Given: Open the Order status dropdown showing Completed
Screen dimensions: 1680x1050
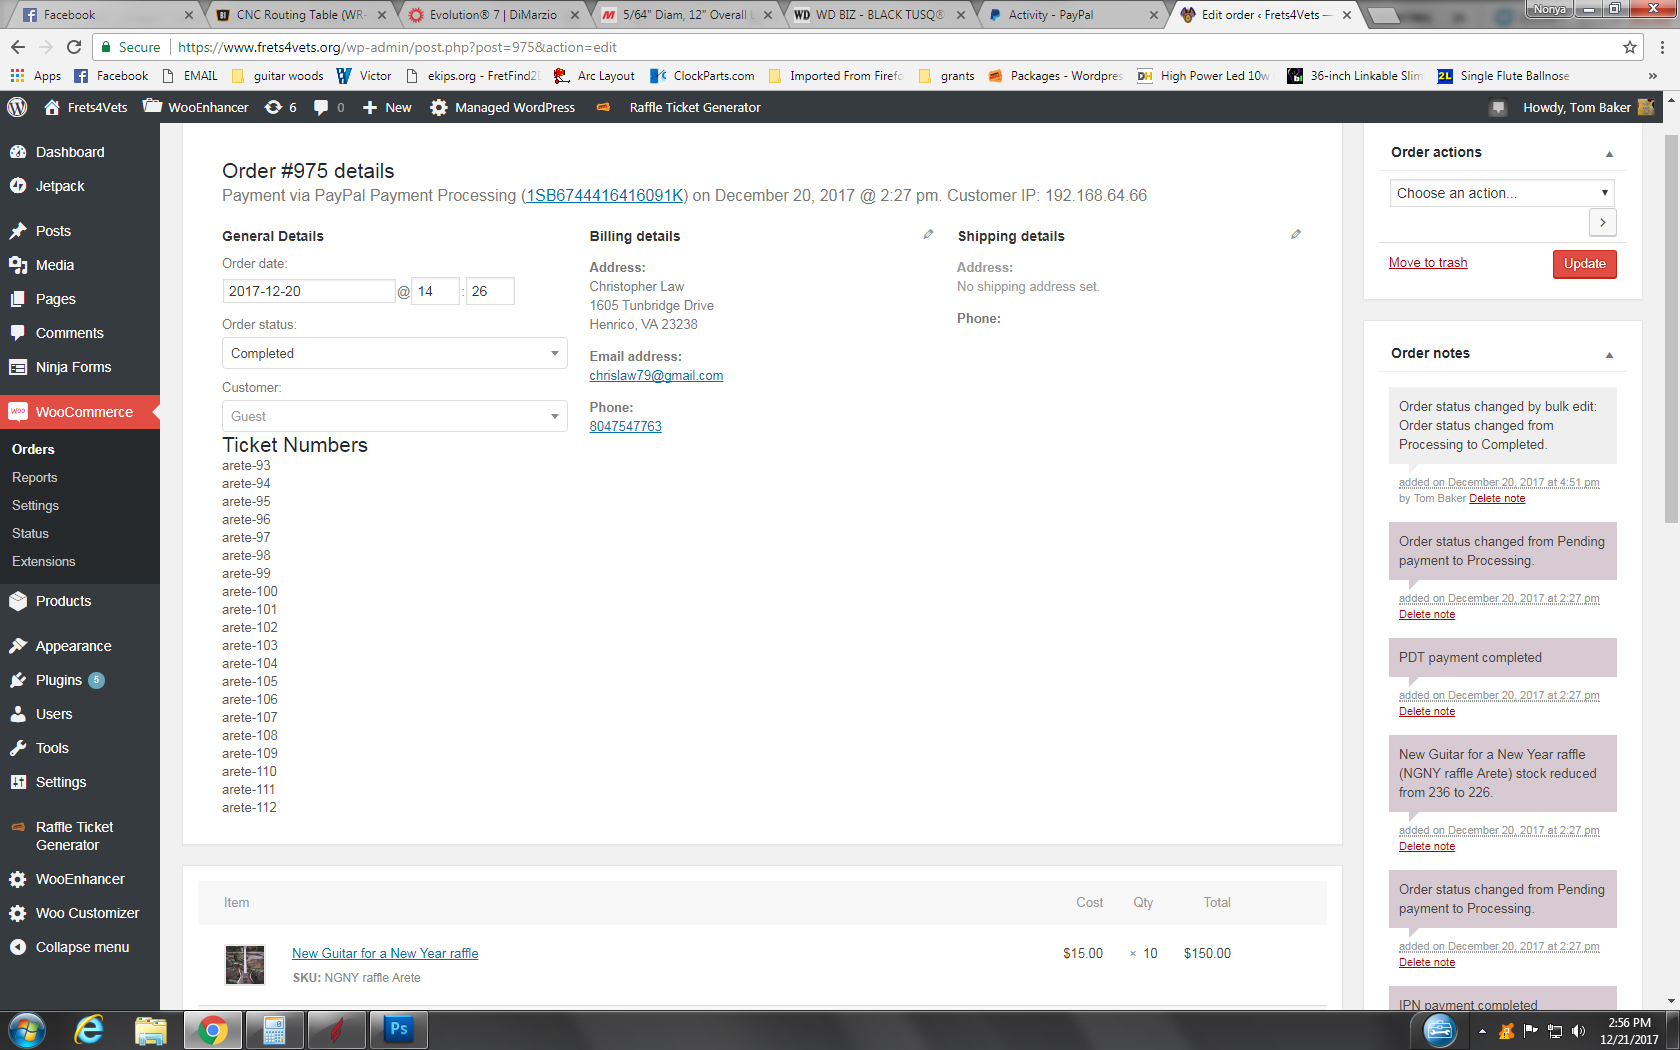Looking at the screenshot, I should point(394,353).
